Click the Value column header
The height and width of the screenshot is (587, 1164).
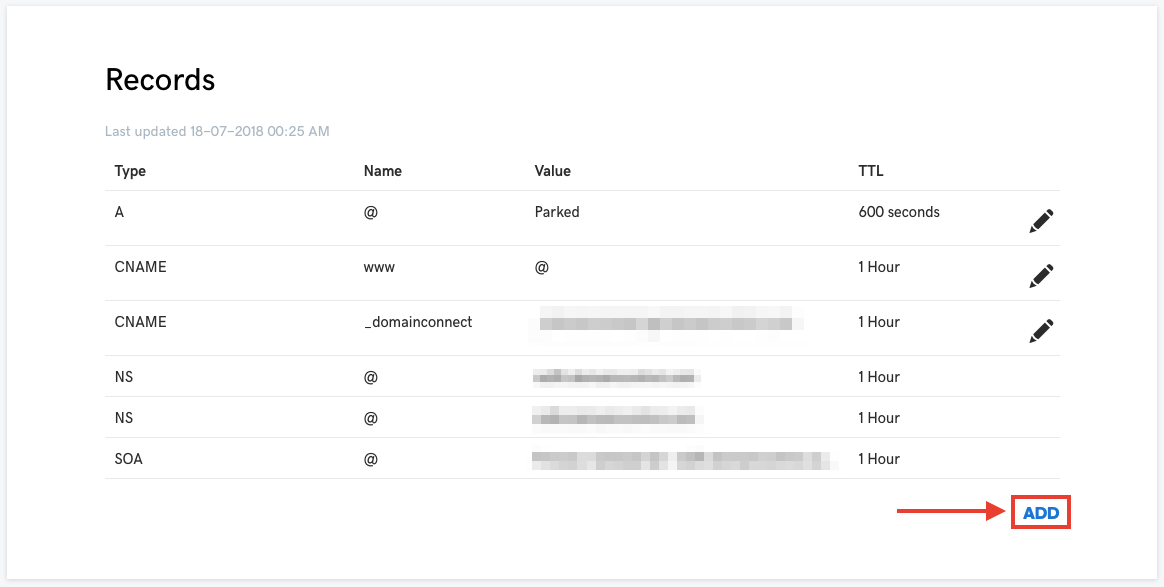pos(553,171)
